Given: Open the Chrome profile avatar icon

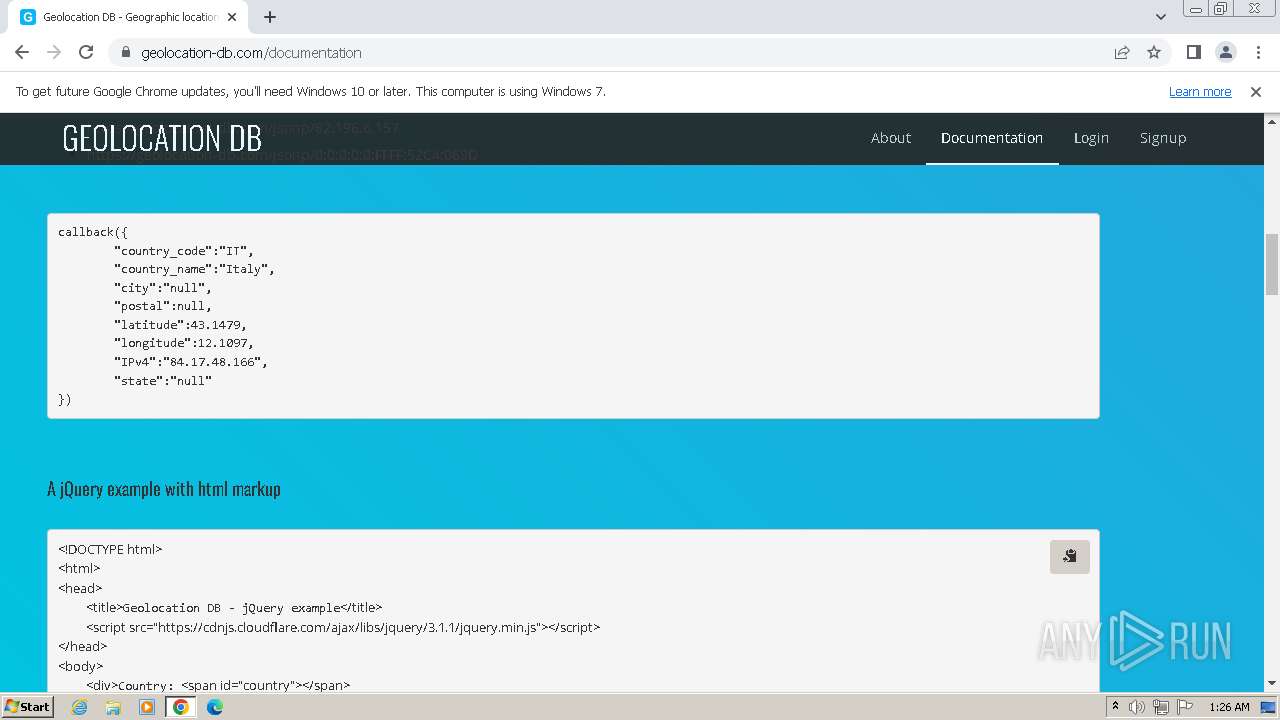Looking at the screenshot, I should (x=1225, y=52).
